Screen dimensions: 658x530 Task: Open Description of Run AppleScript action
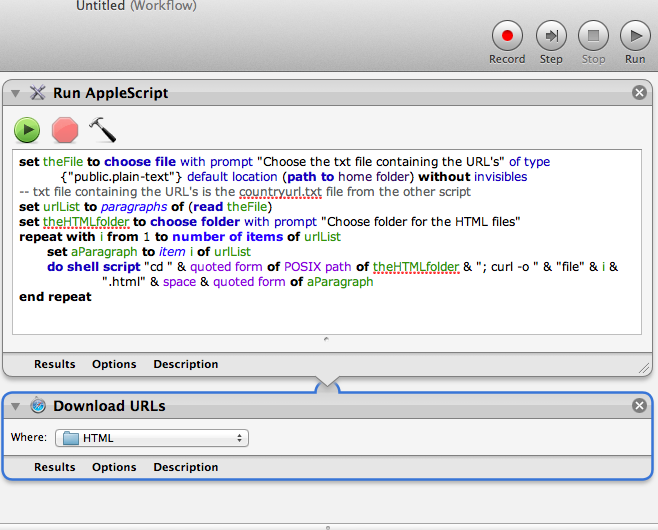pos(185,364)
